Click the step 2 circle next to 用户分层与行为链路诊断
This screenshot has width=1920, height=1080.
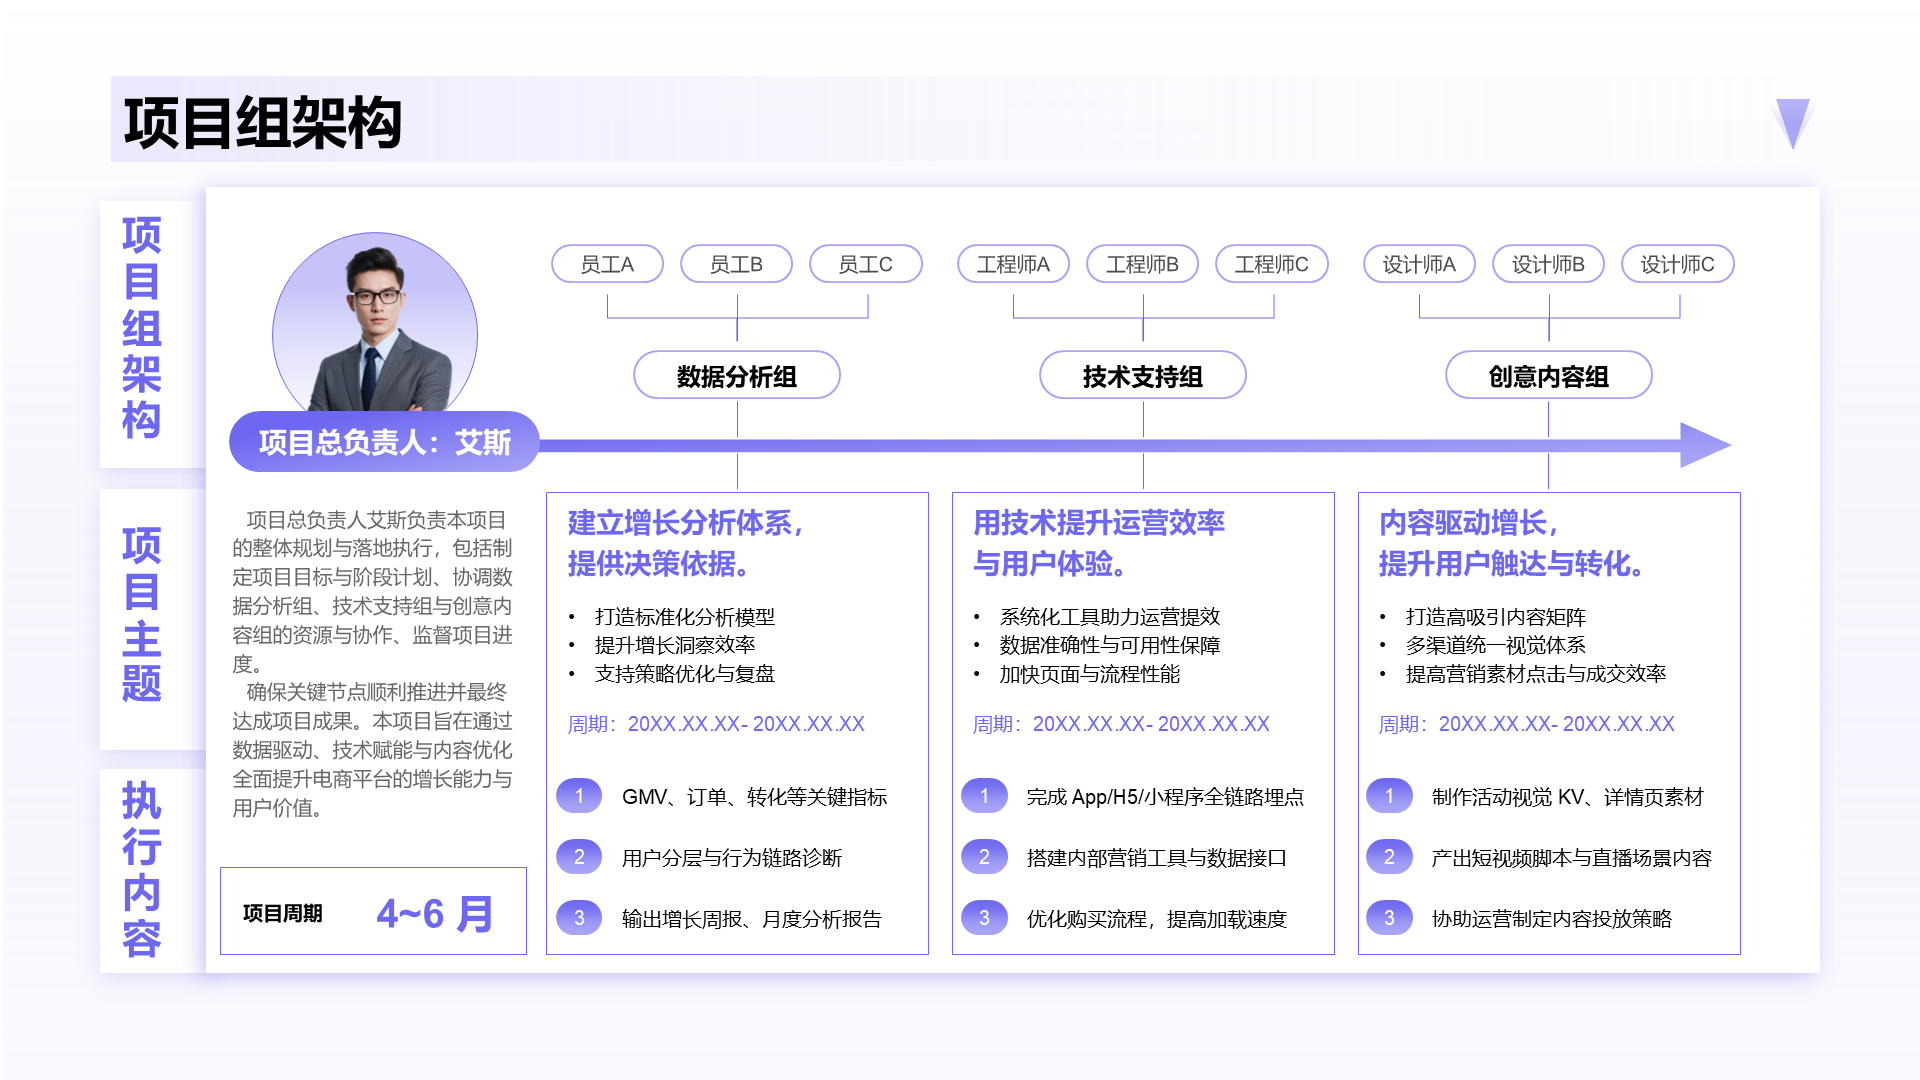pos(580,857)
